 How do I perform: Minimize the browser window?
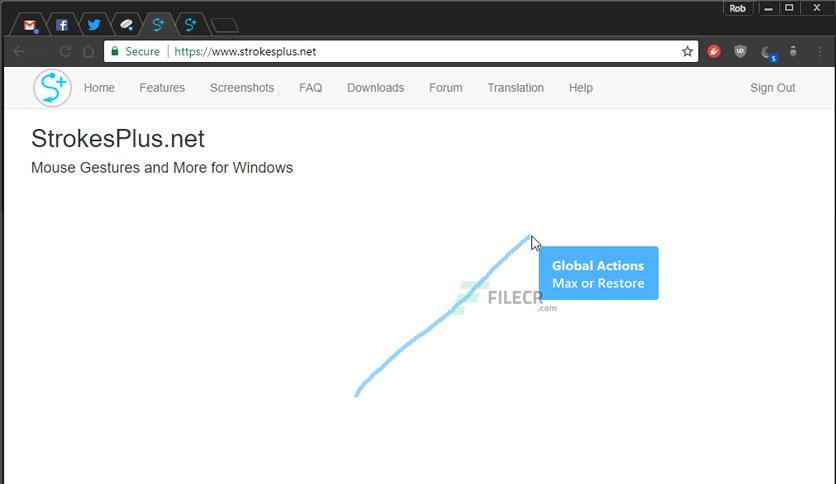click(x=768, y=8)
